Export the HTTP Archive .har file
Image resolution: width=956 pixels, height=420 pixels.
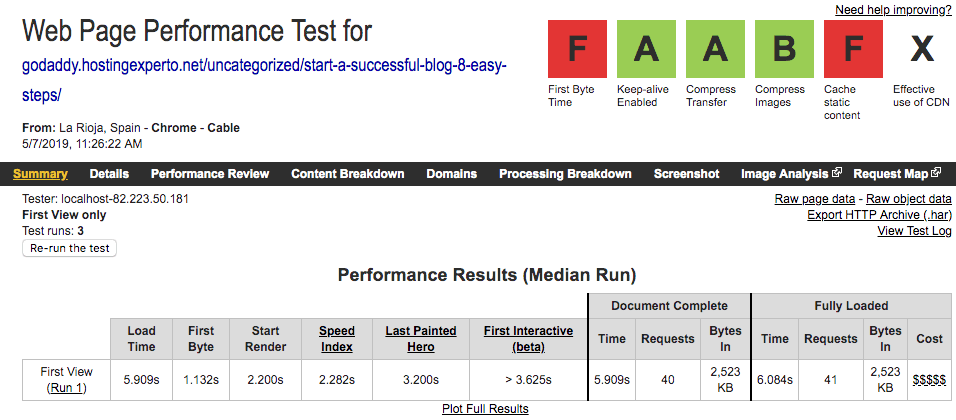879,215
